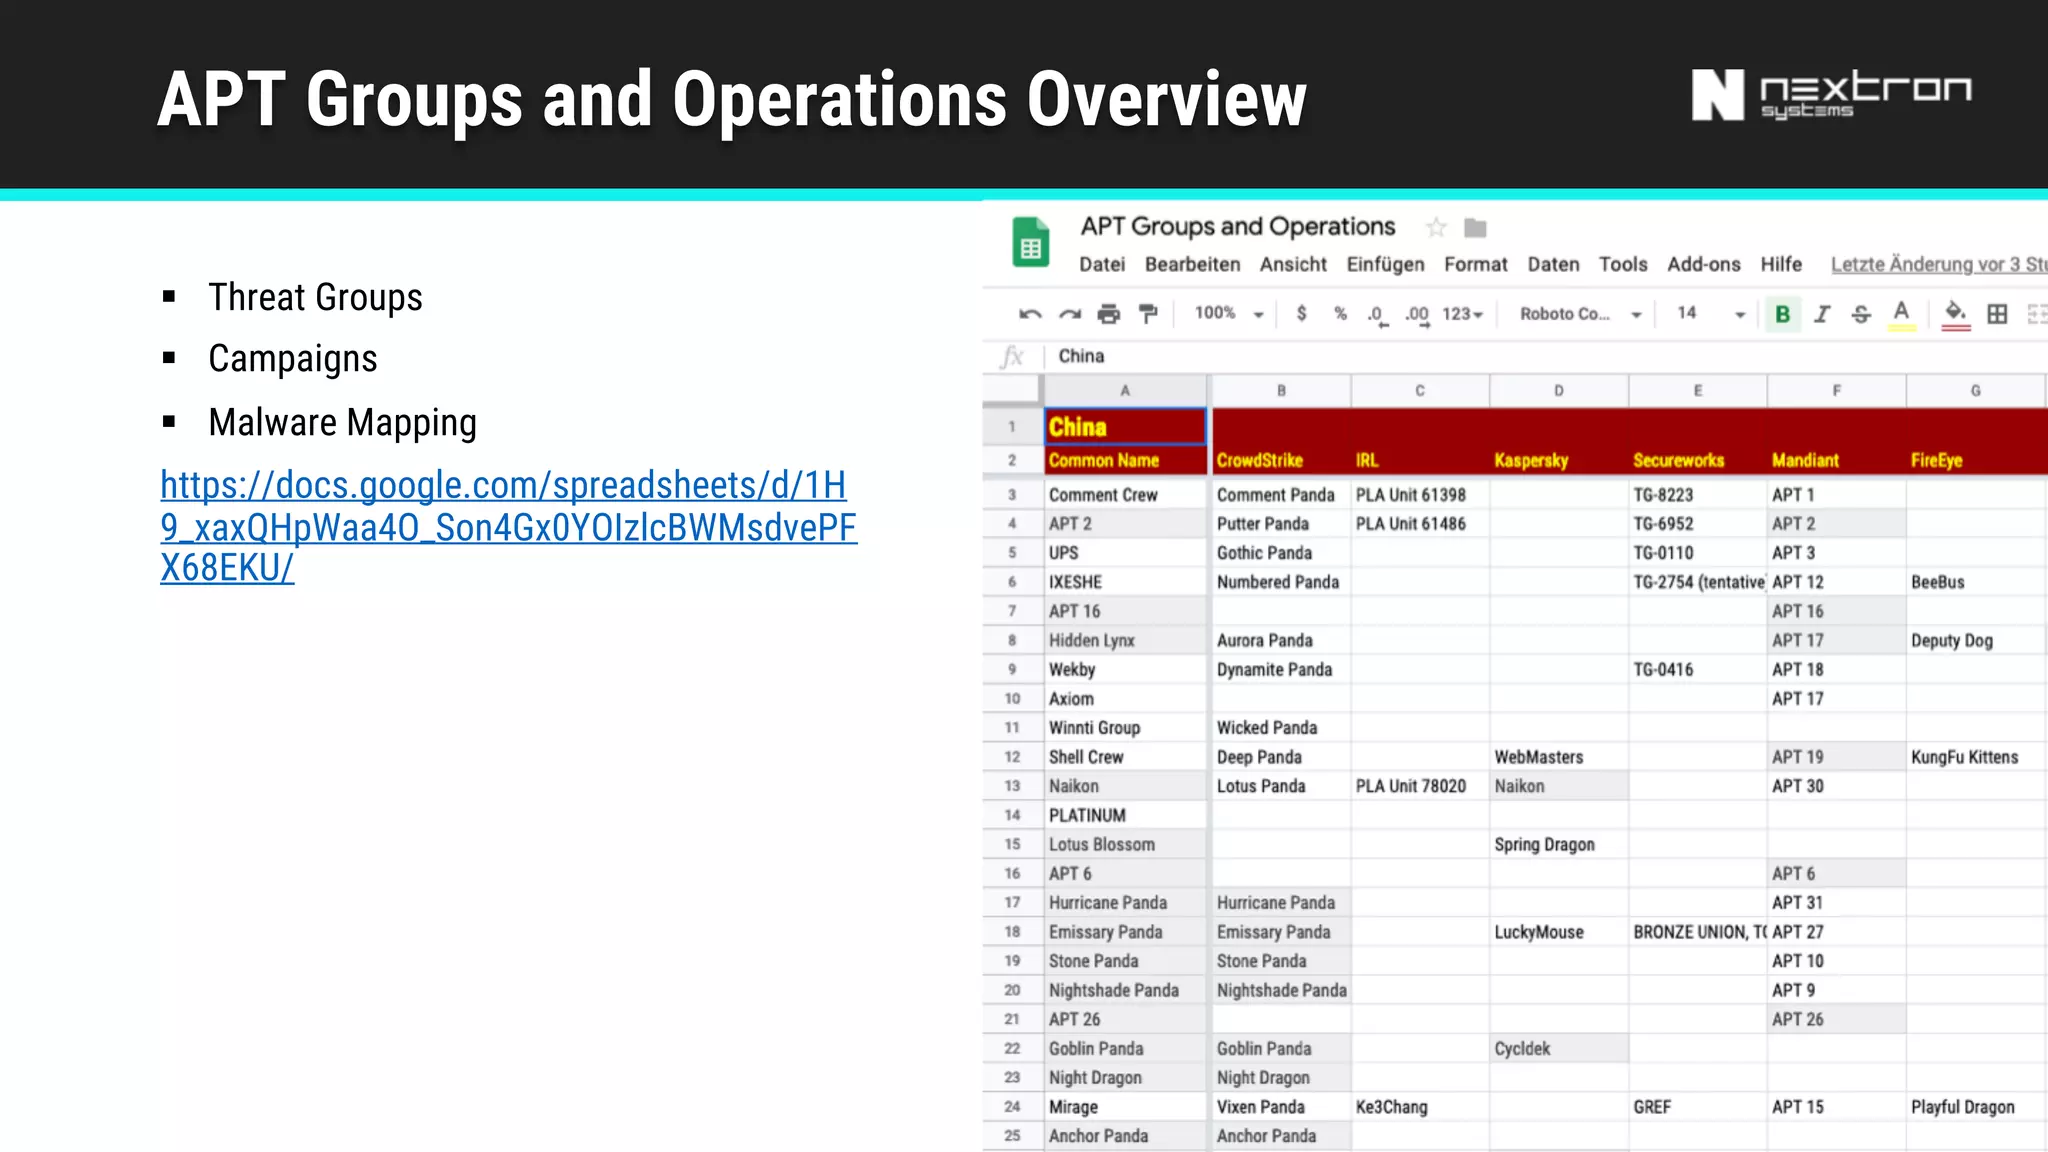Viewport: 2048px width, 1152px height.
Task: Select the Winnti Group cell
Action: coord(1125,728)
